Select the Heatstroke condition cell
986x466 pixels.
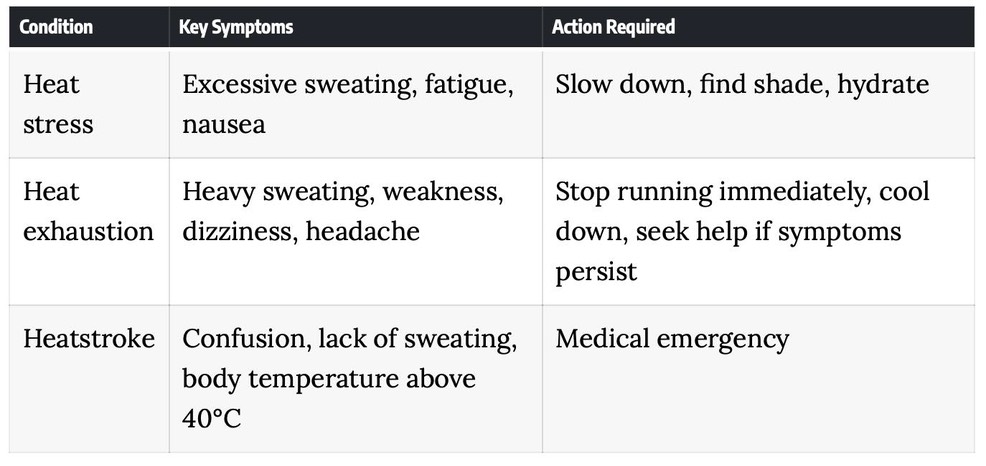tap(89, 379)
